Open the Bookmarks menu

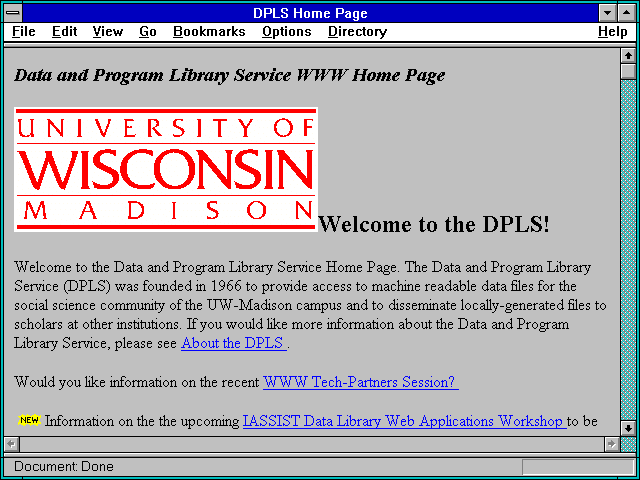click(x=209, y=32)
